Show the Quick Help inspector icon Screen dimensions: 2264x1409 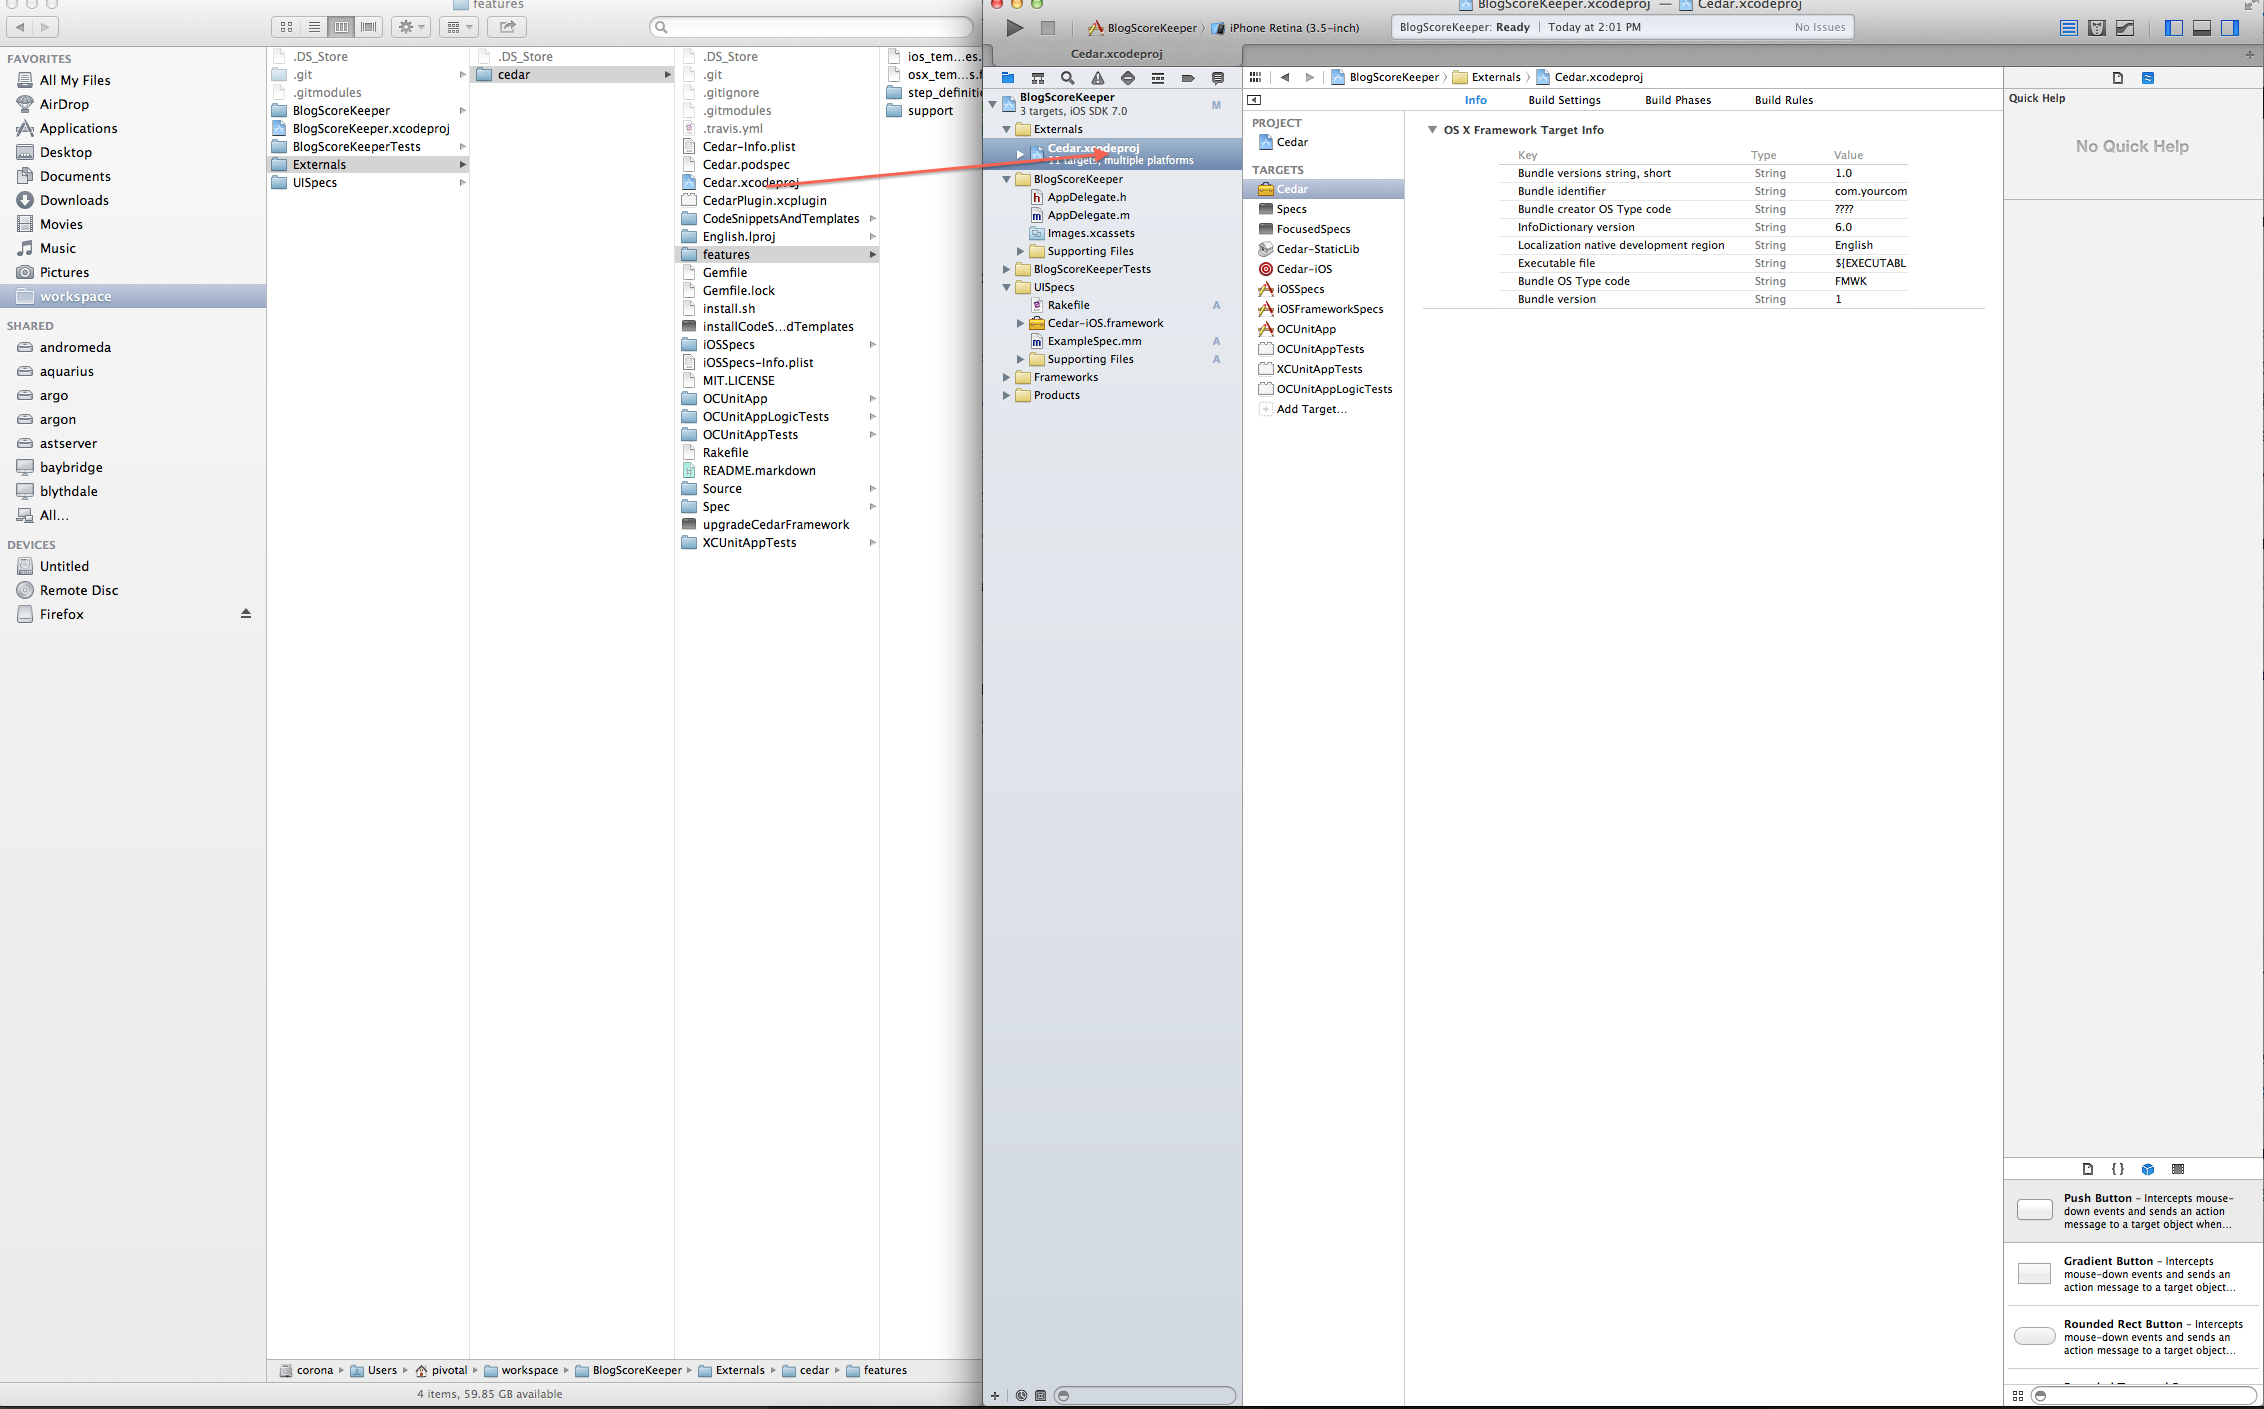click(2148, 78)
